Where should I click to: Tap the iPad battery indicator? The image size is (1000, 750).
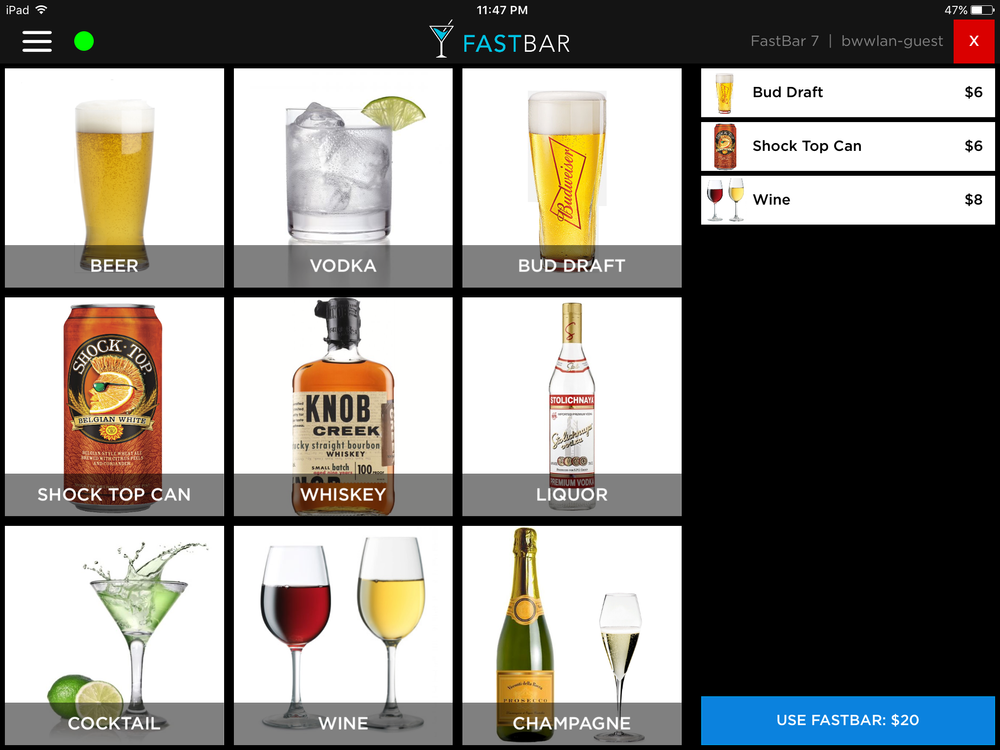pyautogui.click(x=982, y=10)
